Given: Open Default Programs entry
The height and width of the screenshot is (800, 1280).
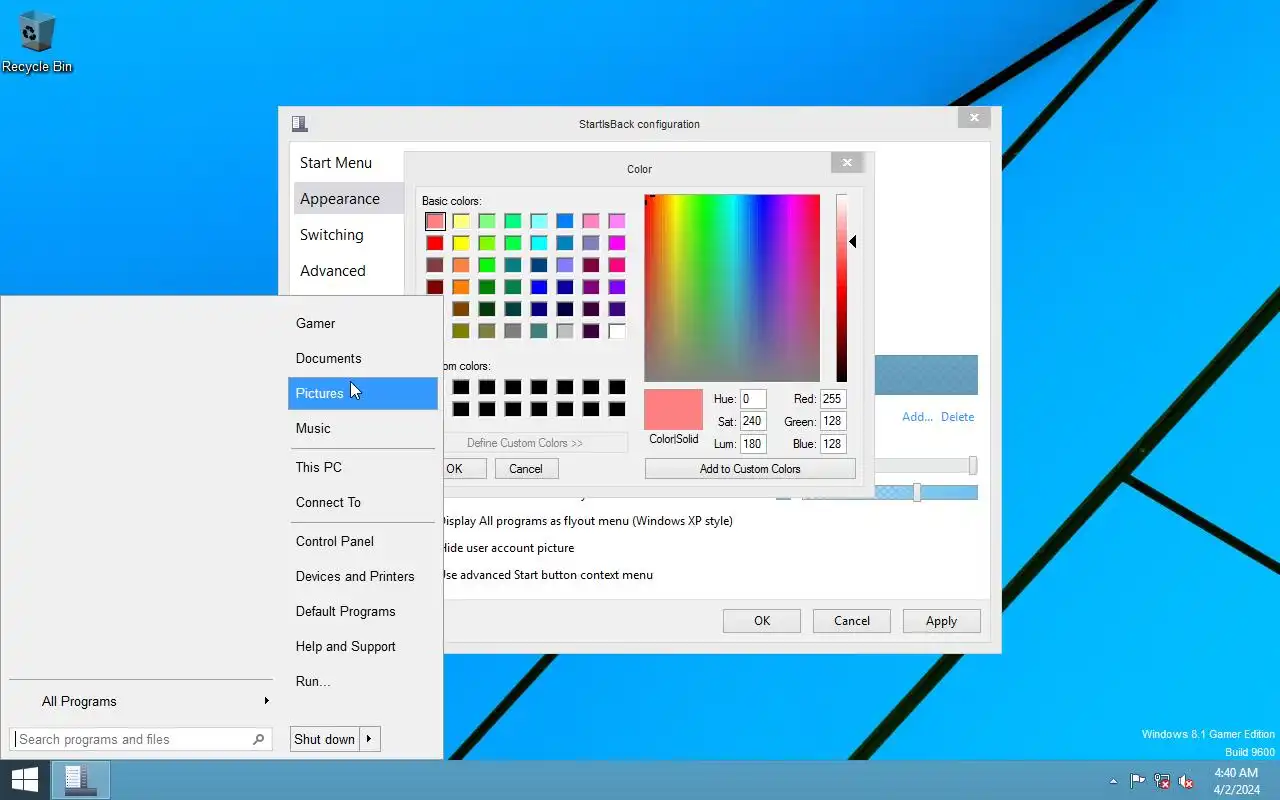Looking at the screenshot, I should (x=363, y=611).
